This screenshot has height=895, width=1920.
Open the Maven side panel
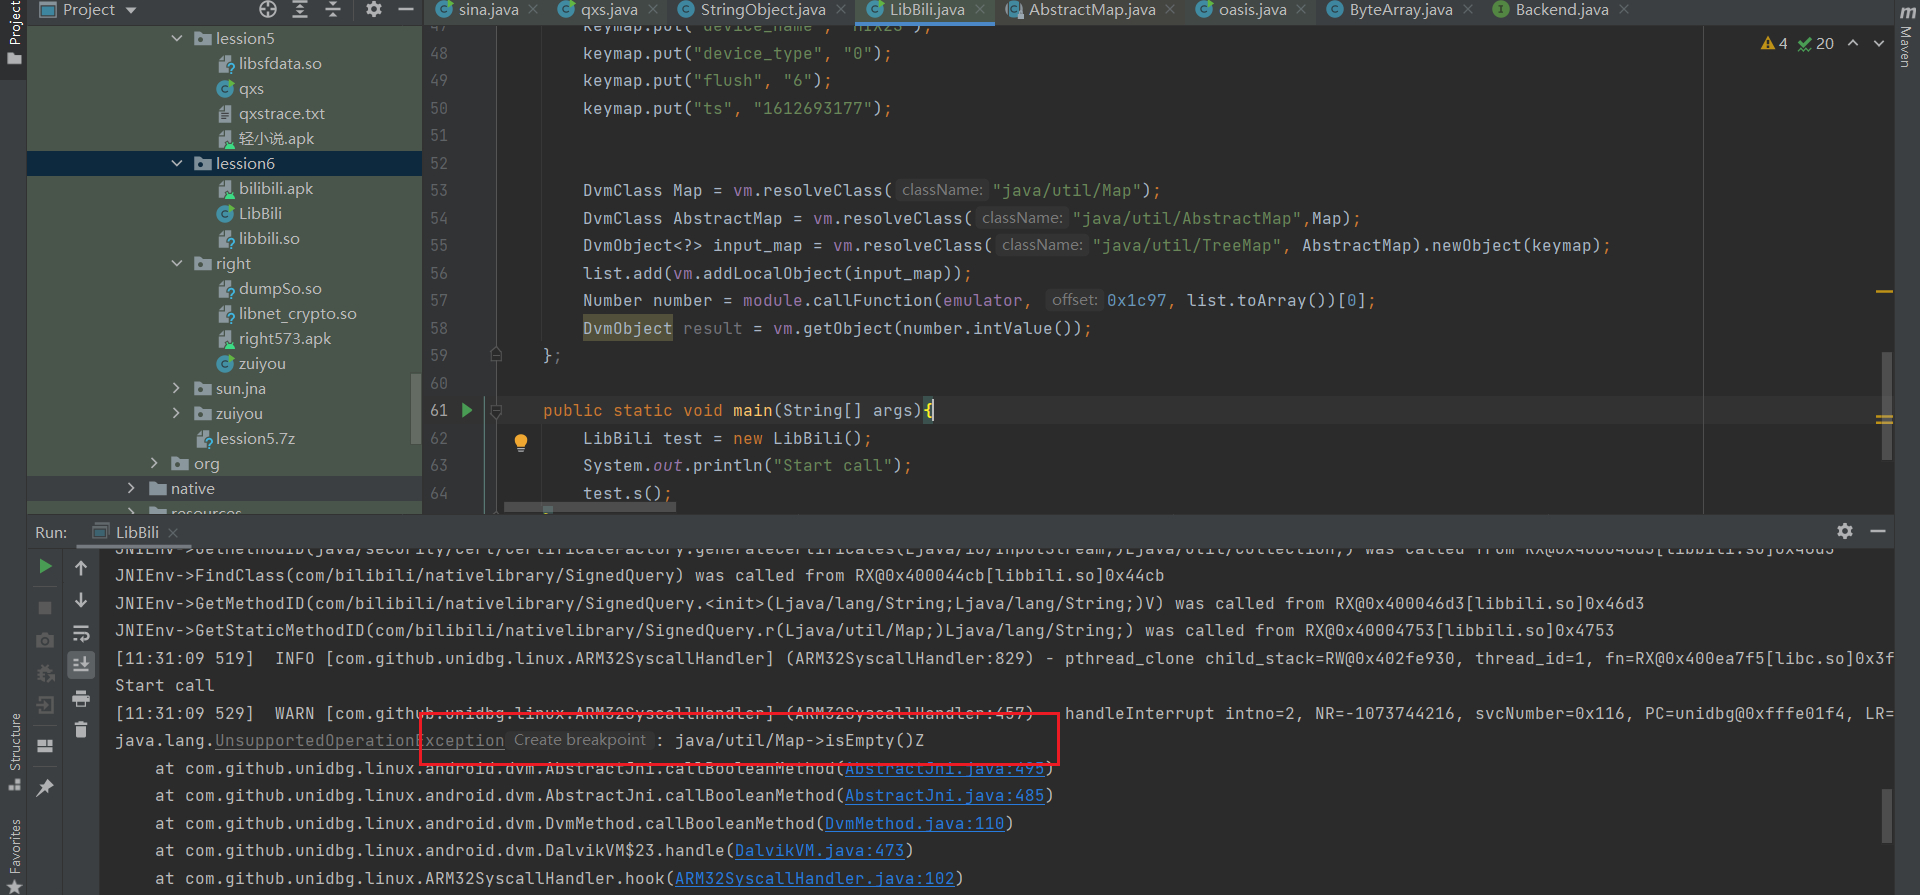coord(1906,36)
